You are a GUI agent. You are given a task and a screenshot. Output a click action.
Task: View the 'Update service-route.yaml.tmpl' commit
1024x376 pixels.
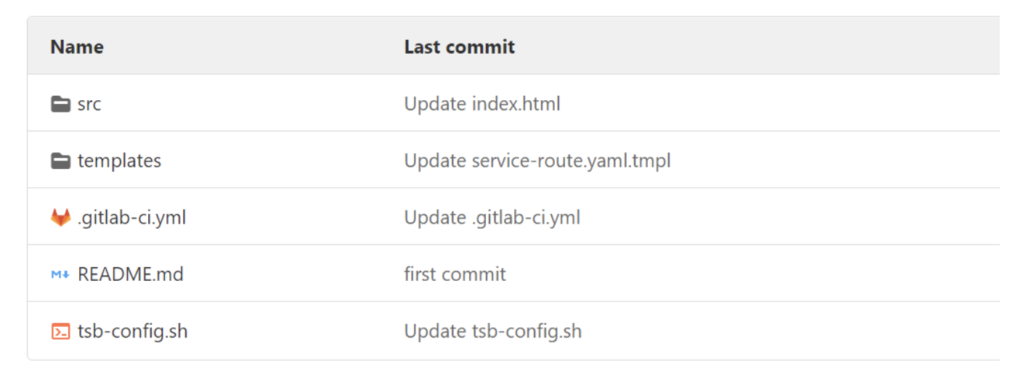pos(537,161)
